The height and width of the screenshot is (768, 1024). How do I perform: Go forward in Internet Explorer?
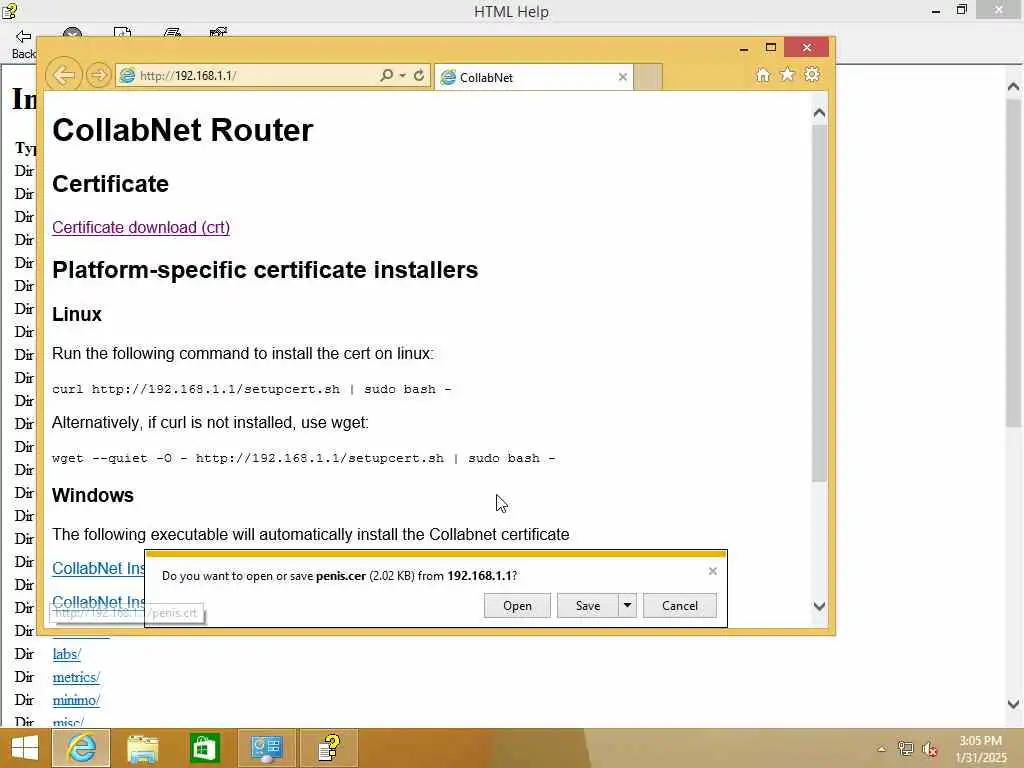[99, 75]
